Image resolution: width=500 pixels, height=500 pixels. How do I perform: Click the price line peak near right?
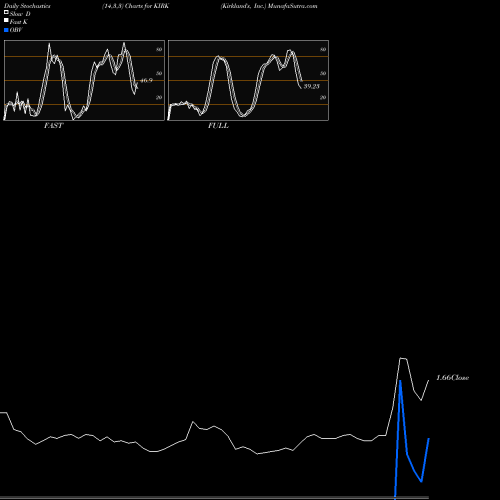(x=403, y=358)
